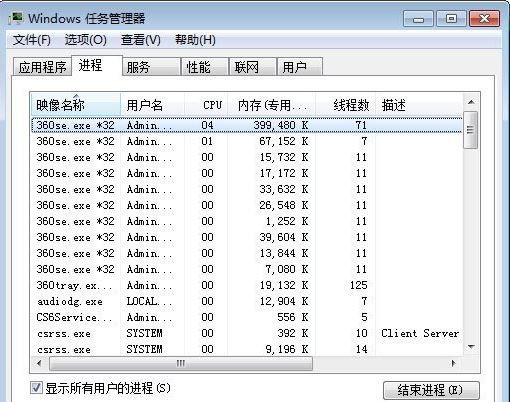This screenshot has width=510, height=402.
Task: Select 360se.exe row using 39,604 K
Action: tap(247, 237)
